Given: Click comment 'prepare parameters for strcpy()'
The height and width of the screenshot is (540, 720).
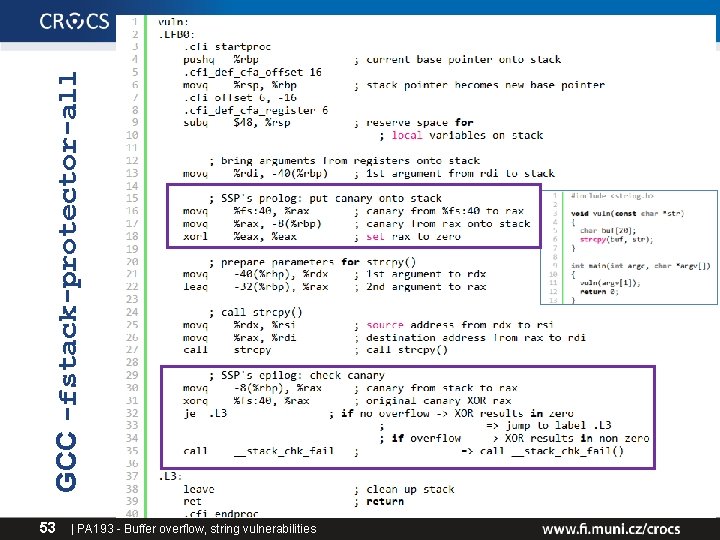Looking at the screenshot, I should [318, 262].
